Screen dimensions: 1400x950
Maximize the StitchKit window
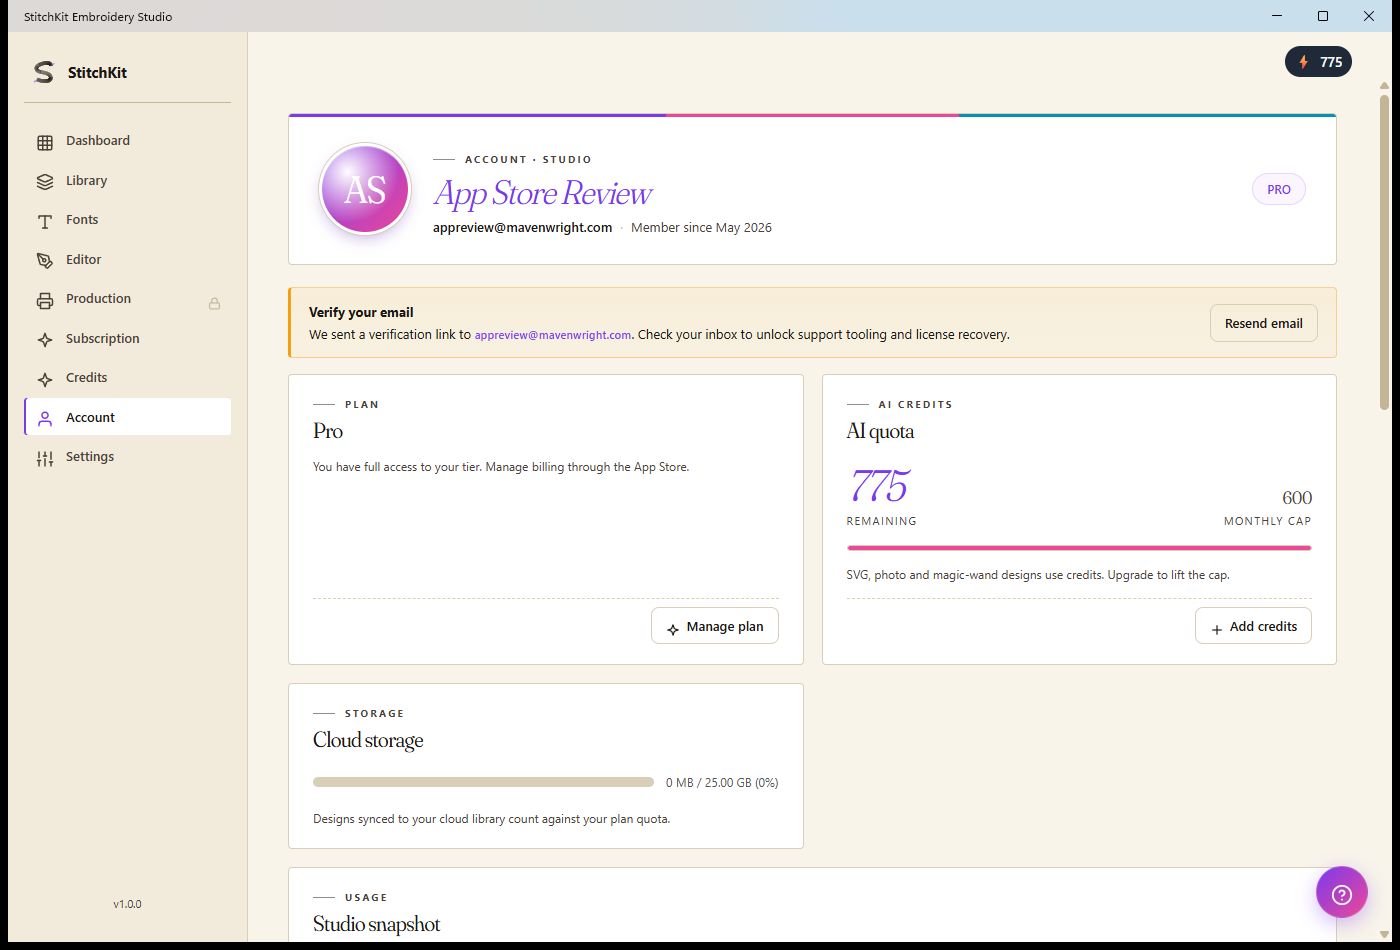[x=1323, y=16]
